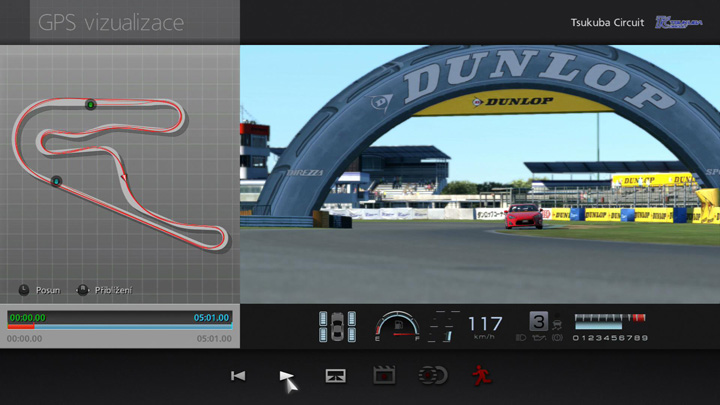This screenshot has height=405, width=720.
Task: Click the red running man exit icon
Action: click(481, 376)
